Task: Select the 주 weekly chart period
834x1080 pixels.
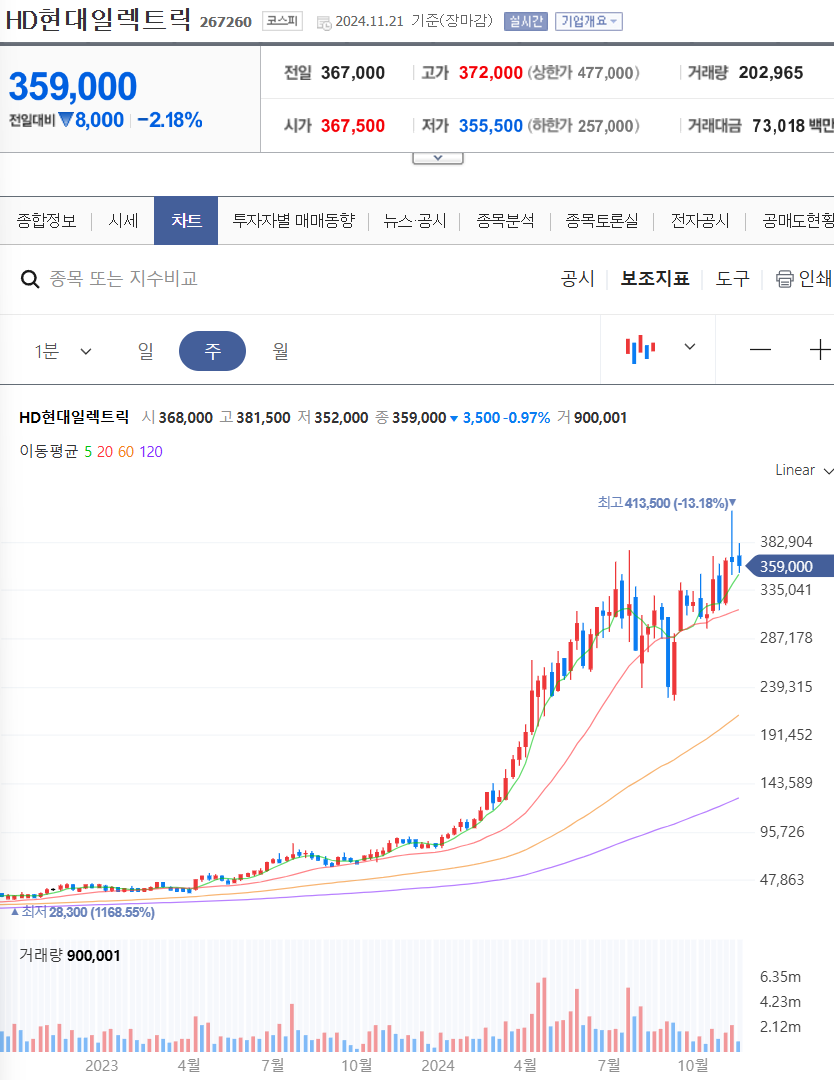Action: tap(212, 351)
